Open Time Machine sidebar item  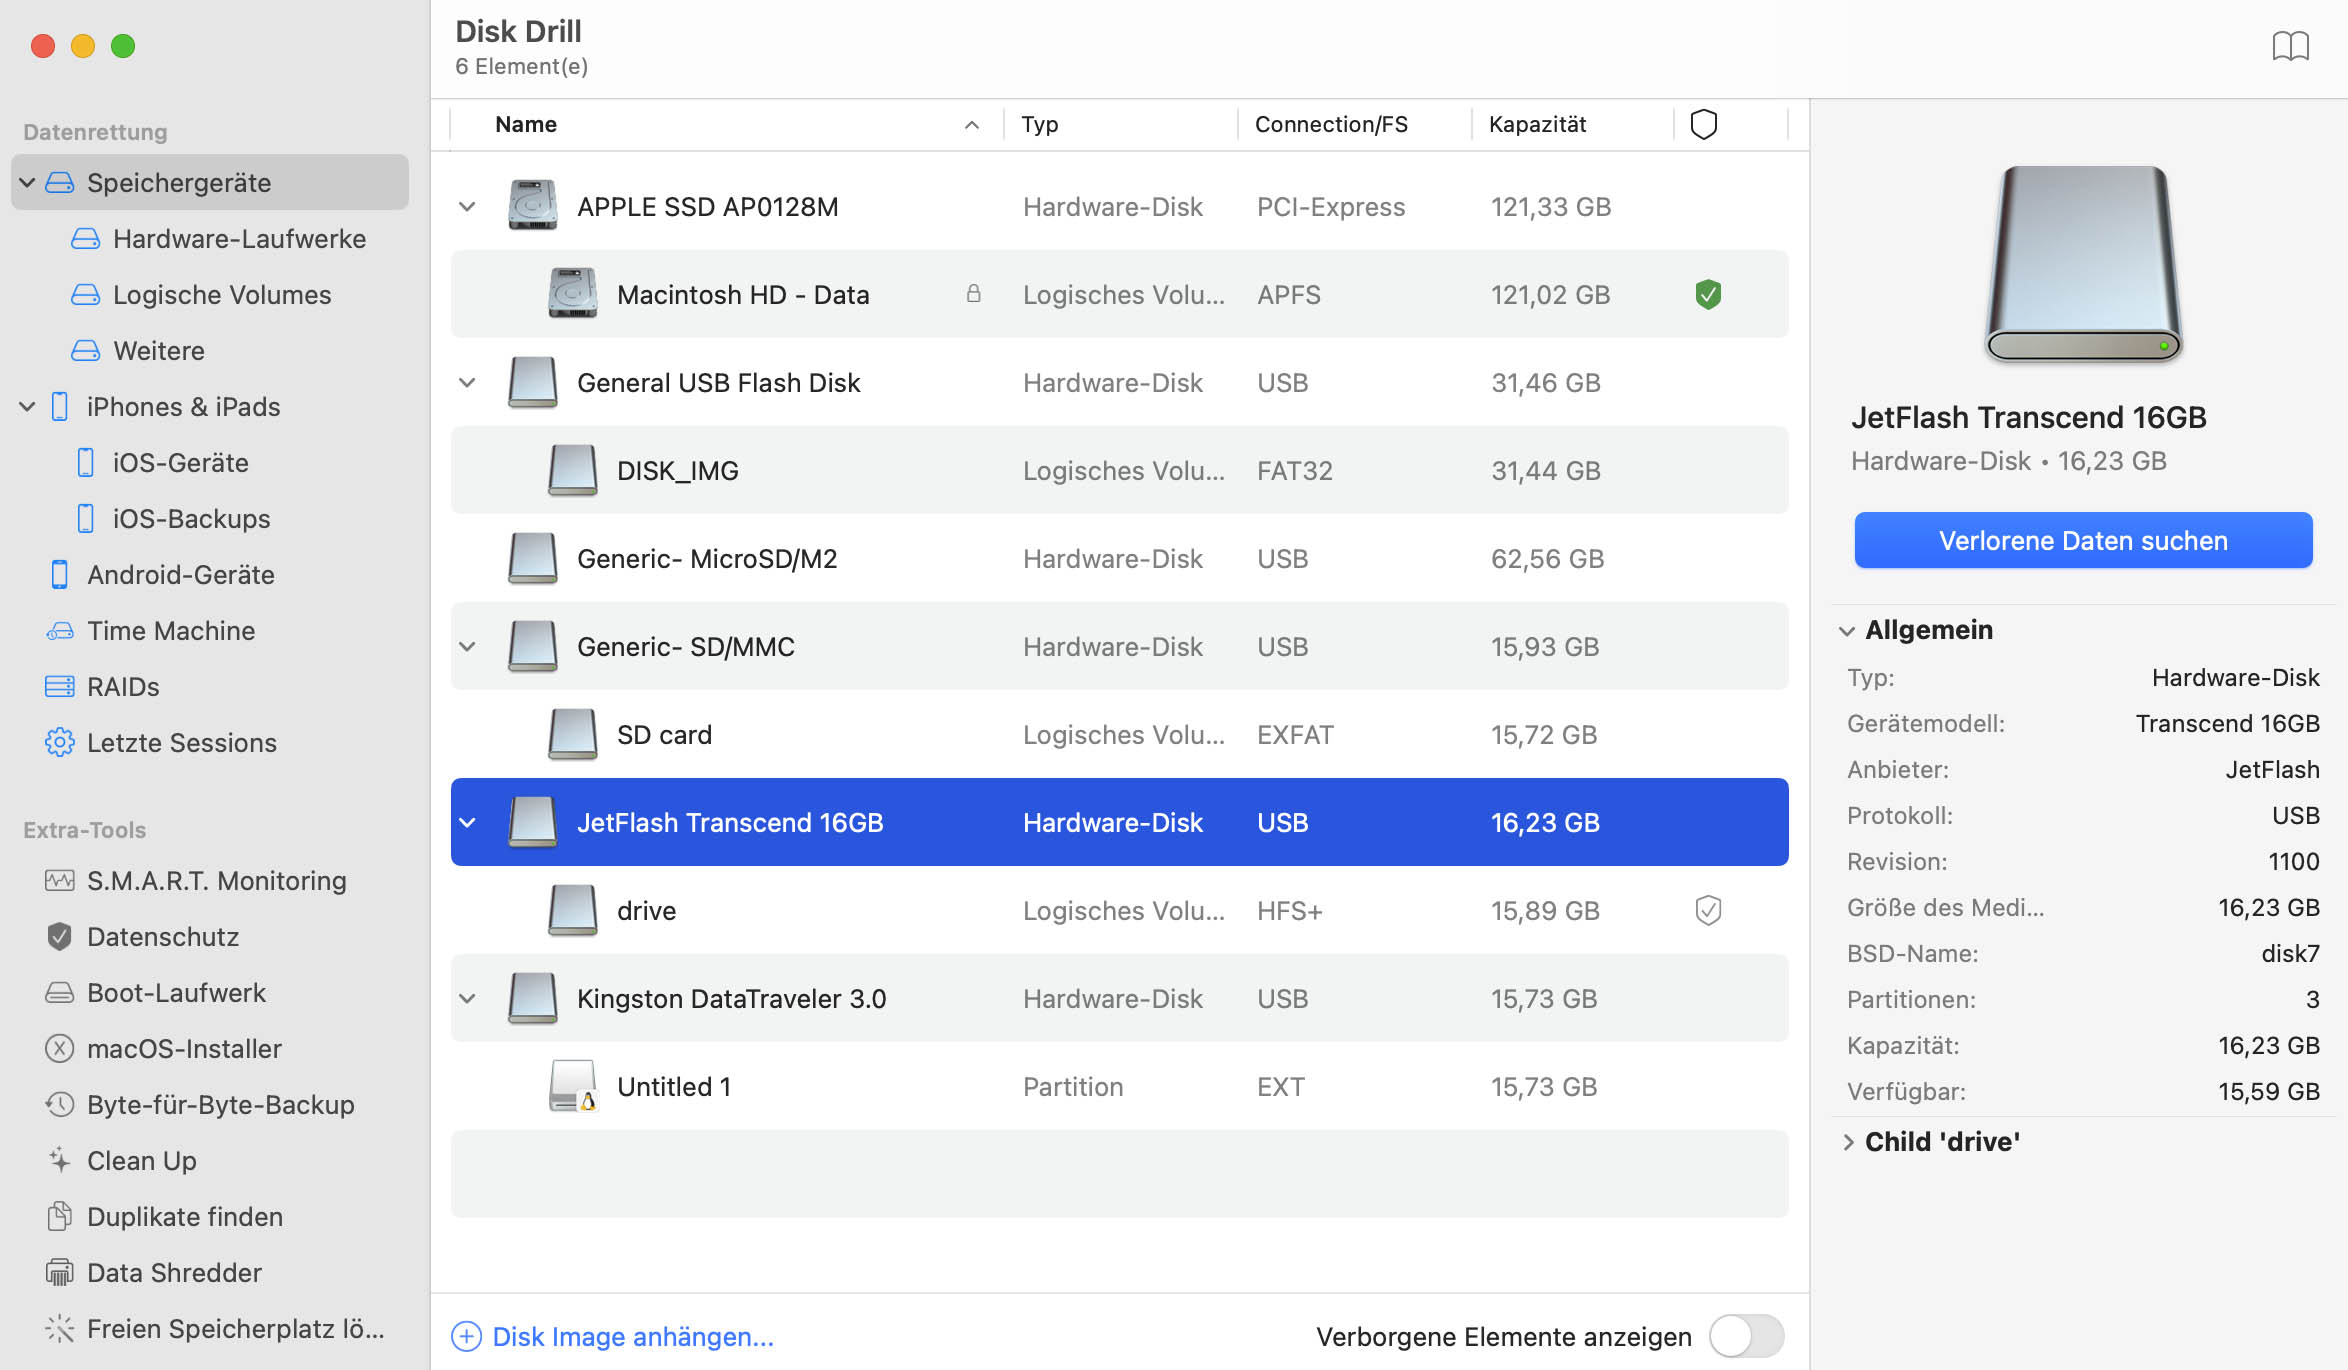point(170,631)
